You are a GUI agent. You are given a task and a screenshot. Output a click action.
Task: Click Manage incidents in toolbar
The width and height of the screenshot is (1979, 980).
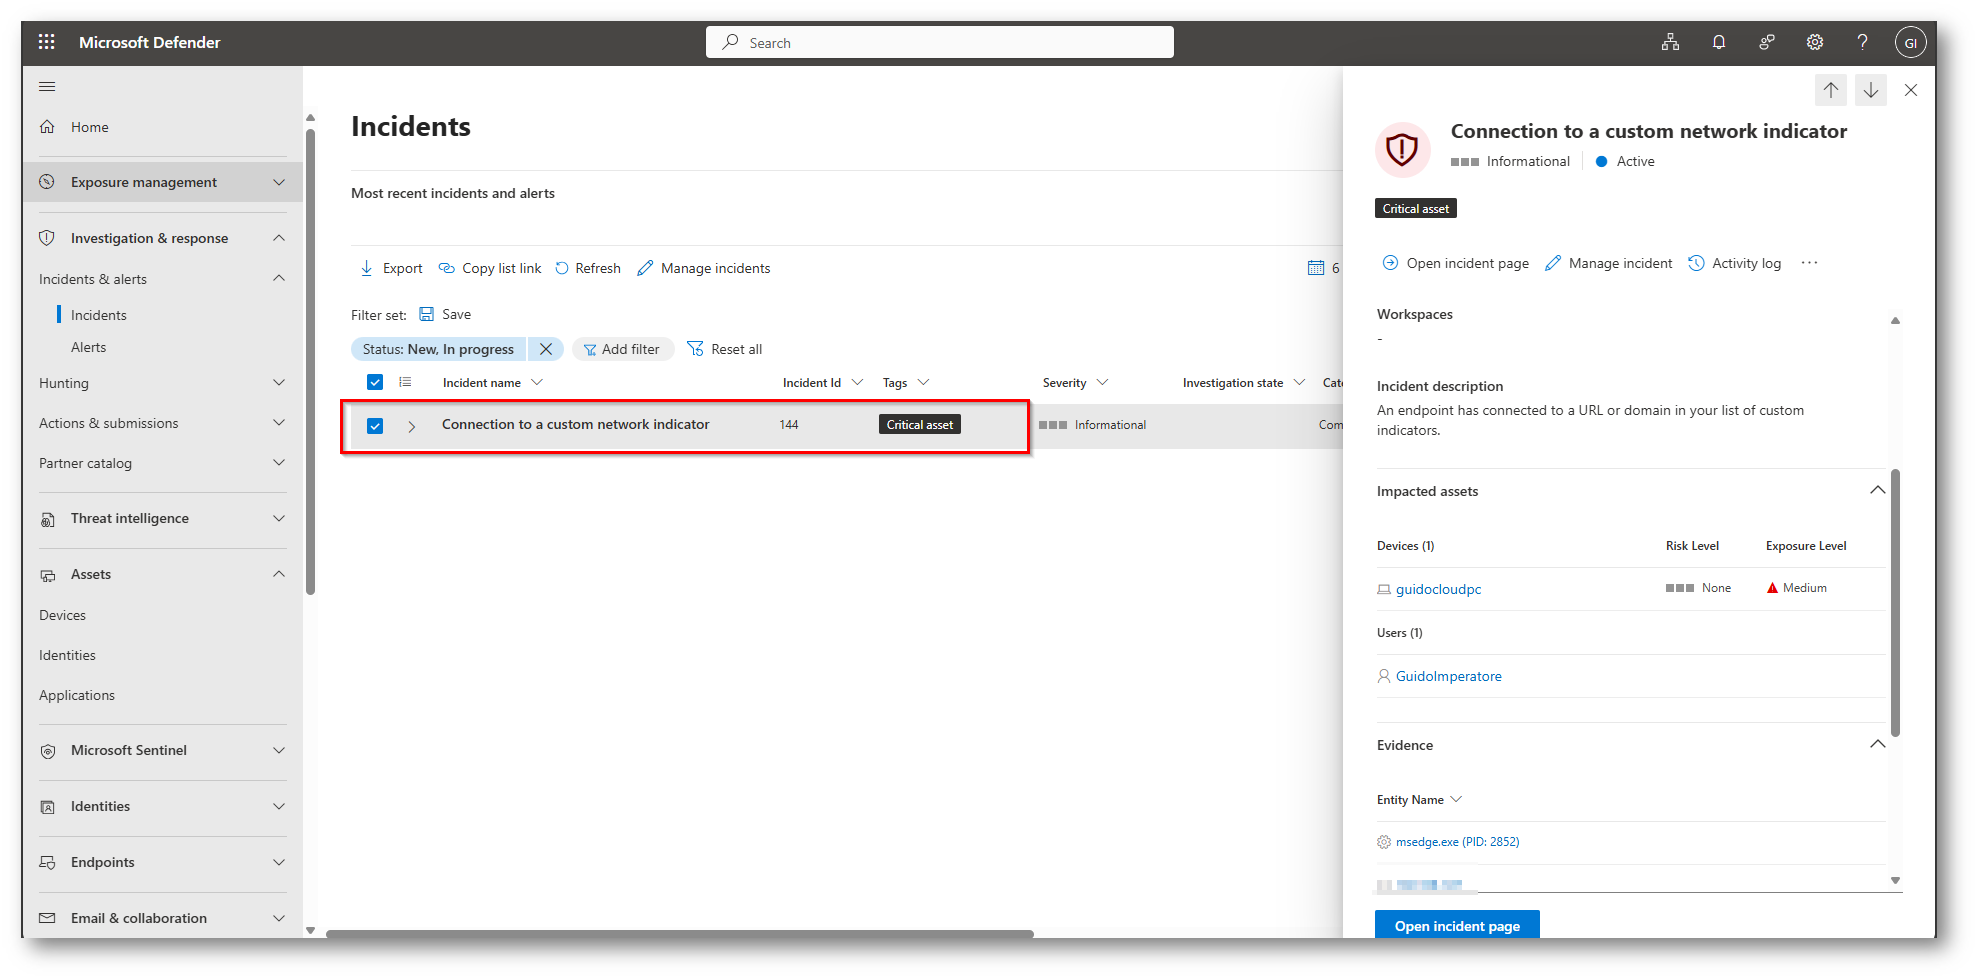pyautogui.click(x=704, y=268)
